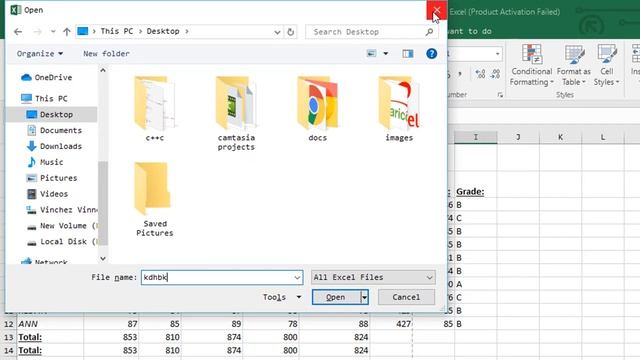Viewport: 640px width, 360px height.
Task: Select the camtasia projects folder
Action: tap(236, 113)
